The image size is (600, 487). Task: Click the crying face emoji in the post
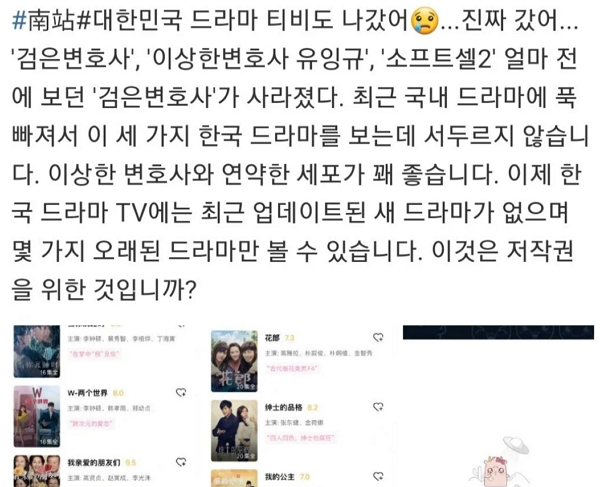(424, 22)
